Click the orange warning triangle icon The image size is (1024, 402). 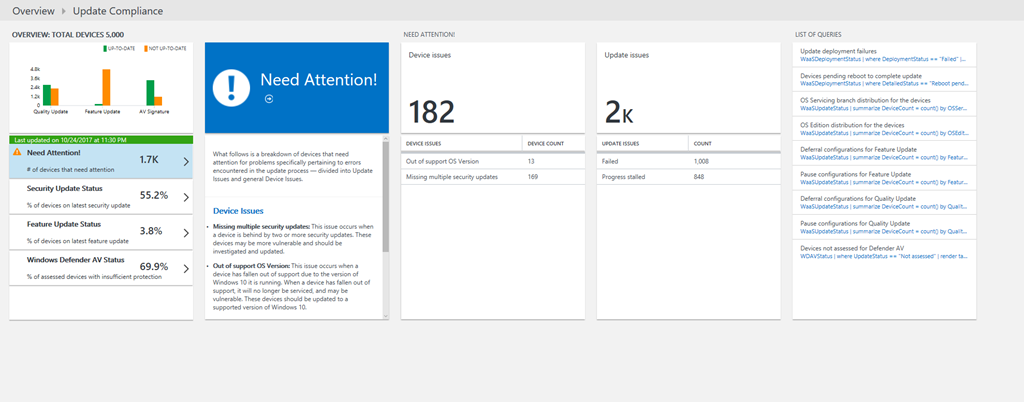[16, 153]
